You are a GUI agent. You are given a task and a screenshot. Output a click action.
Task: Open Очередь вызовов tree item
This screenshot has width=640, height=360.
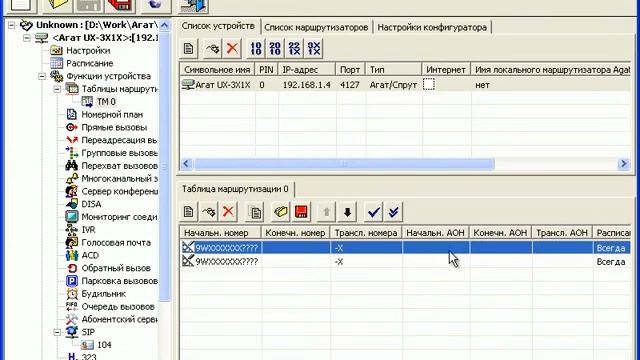[118, 307]
